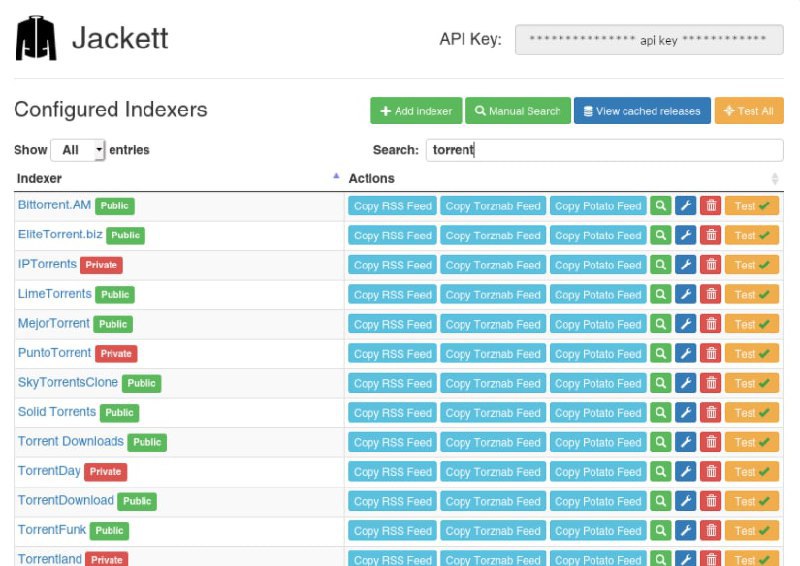Edit IPTorrents configuration wrench icon
The width and height of the screenshot is (800, 566).
tap(685, 265)
